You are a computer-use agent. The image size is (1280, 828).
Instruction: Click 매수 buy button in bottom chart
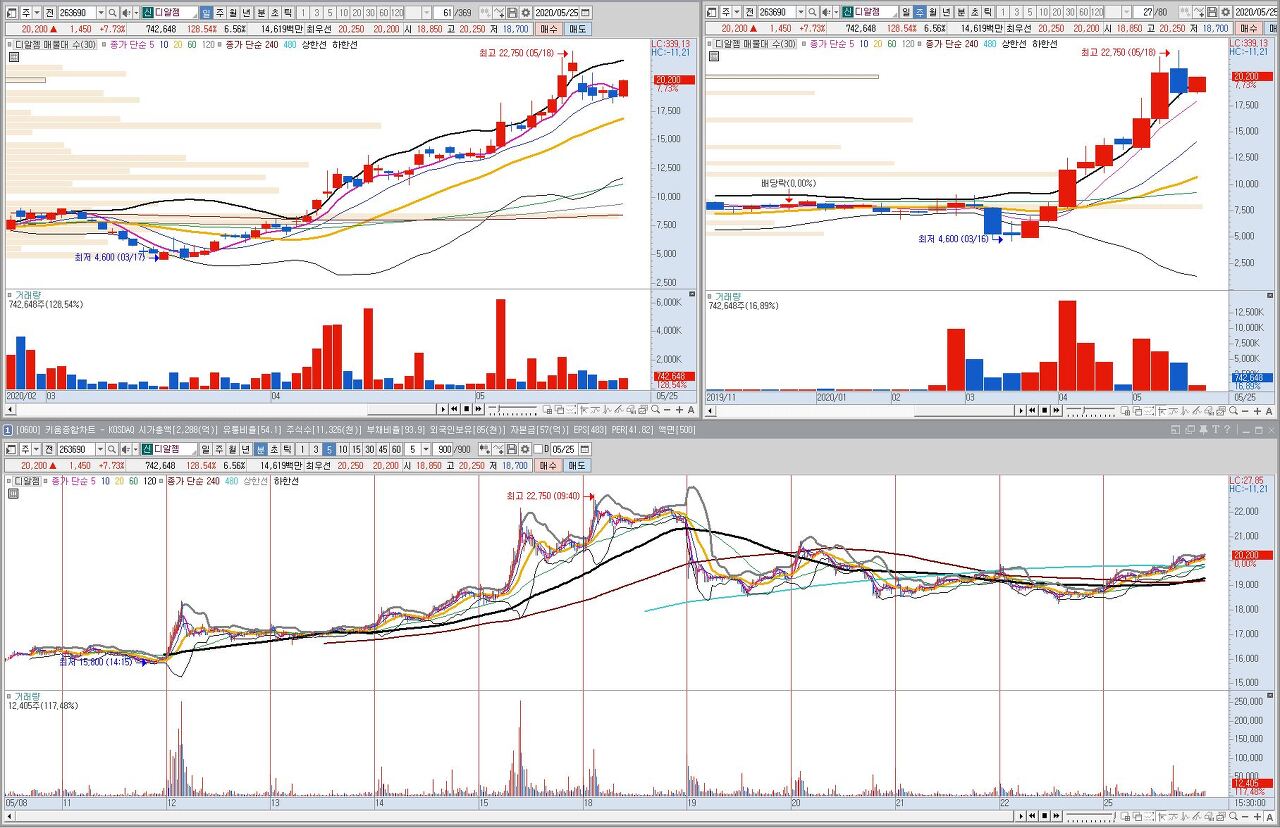[549, 466]
